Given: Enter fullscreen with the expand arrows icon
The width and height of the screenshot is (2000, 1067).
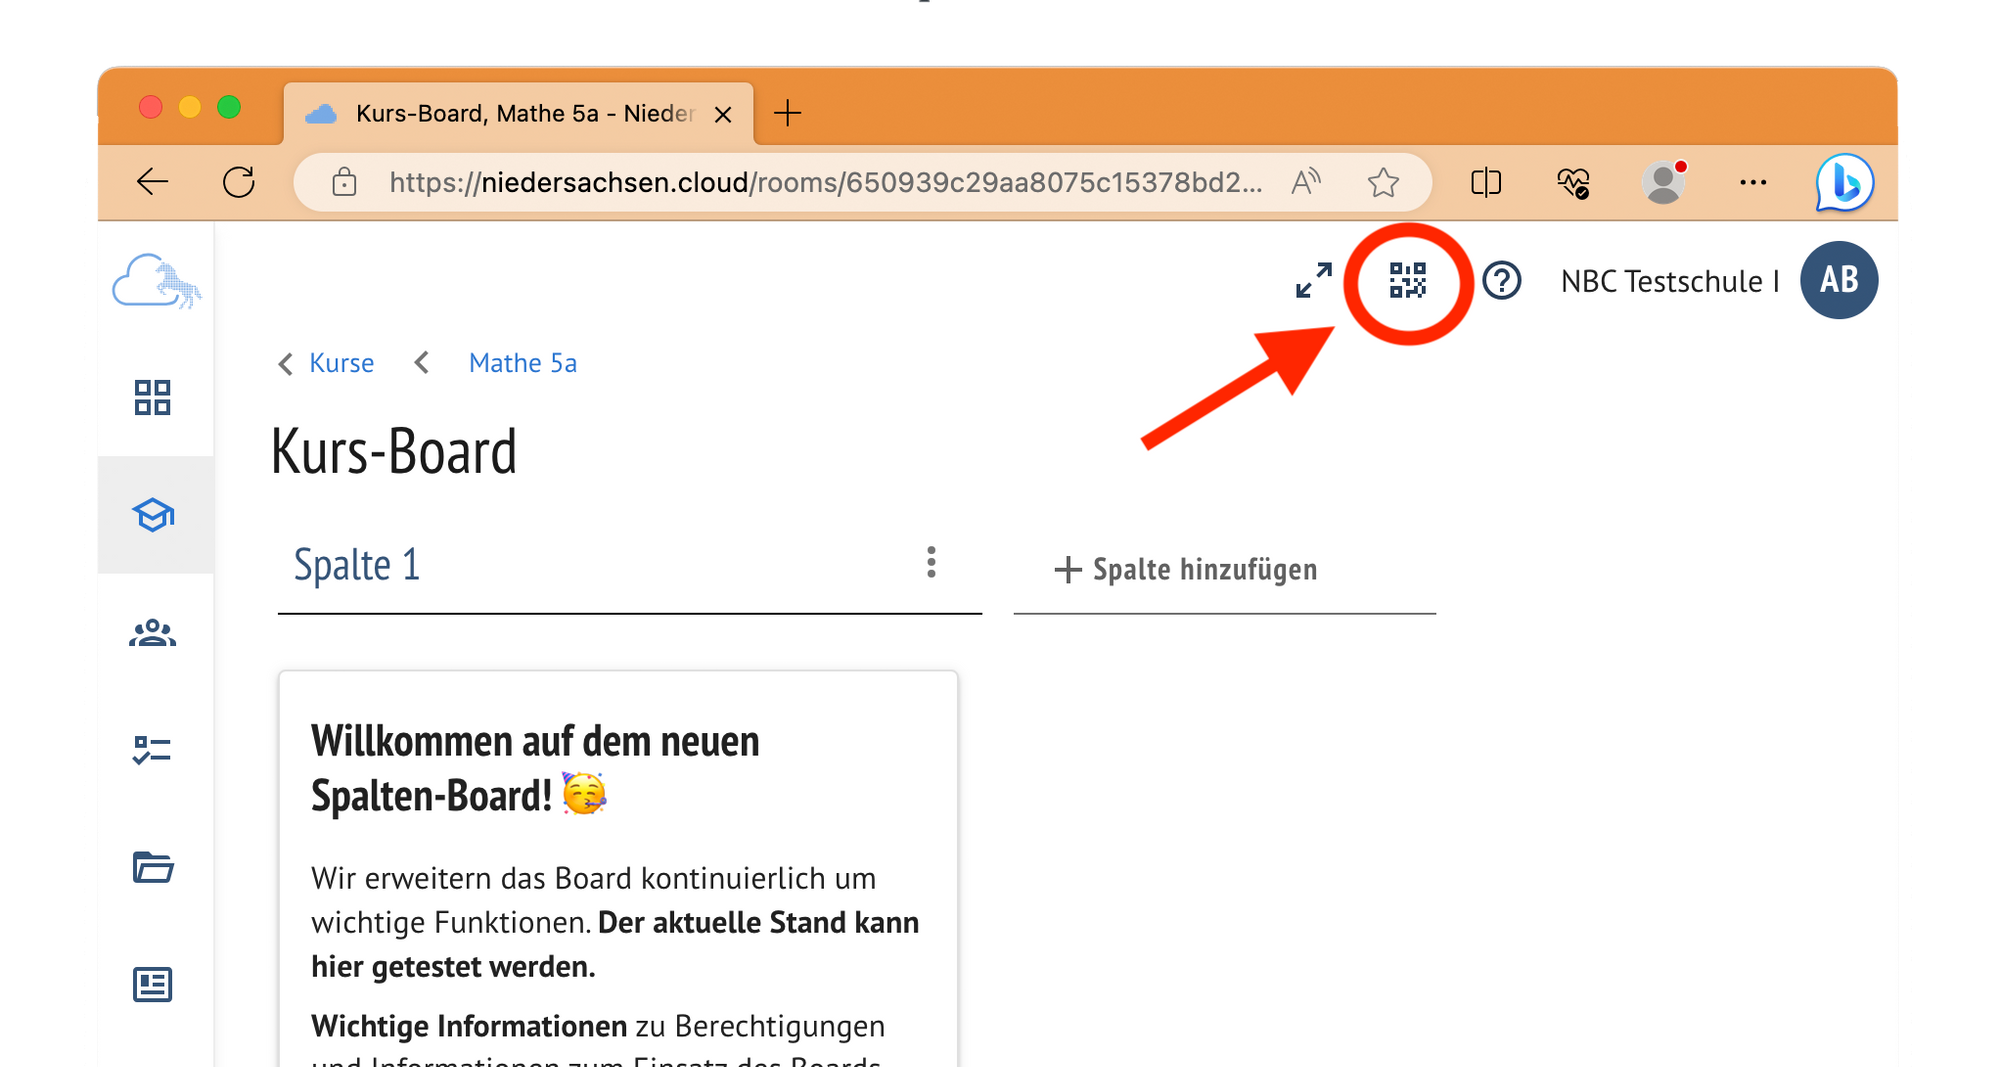Looking at the screenshot, I should point(1313,281).
